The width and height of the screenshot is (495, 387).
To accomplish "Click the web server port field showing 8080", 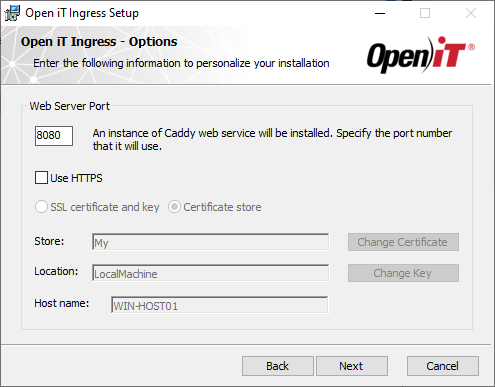I will (x=54, y=136).
